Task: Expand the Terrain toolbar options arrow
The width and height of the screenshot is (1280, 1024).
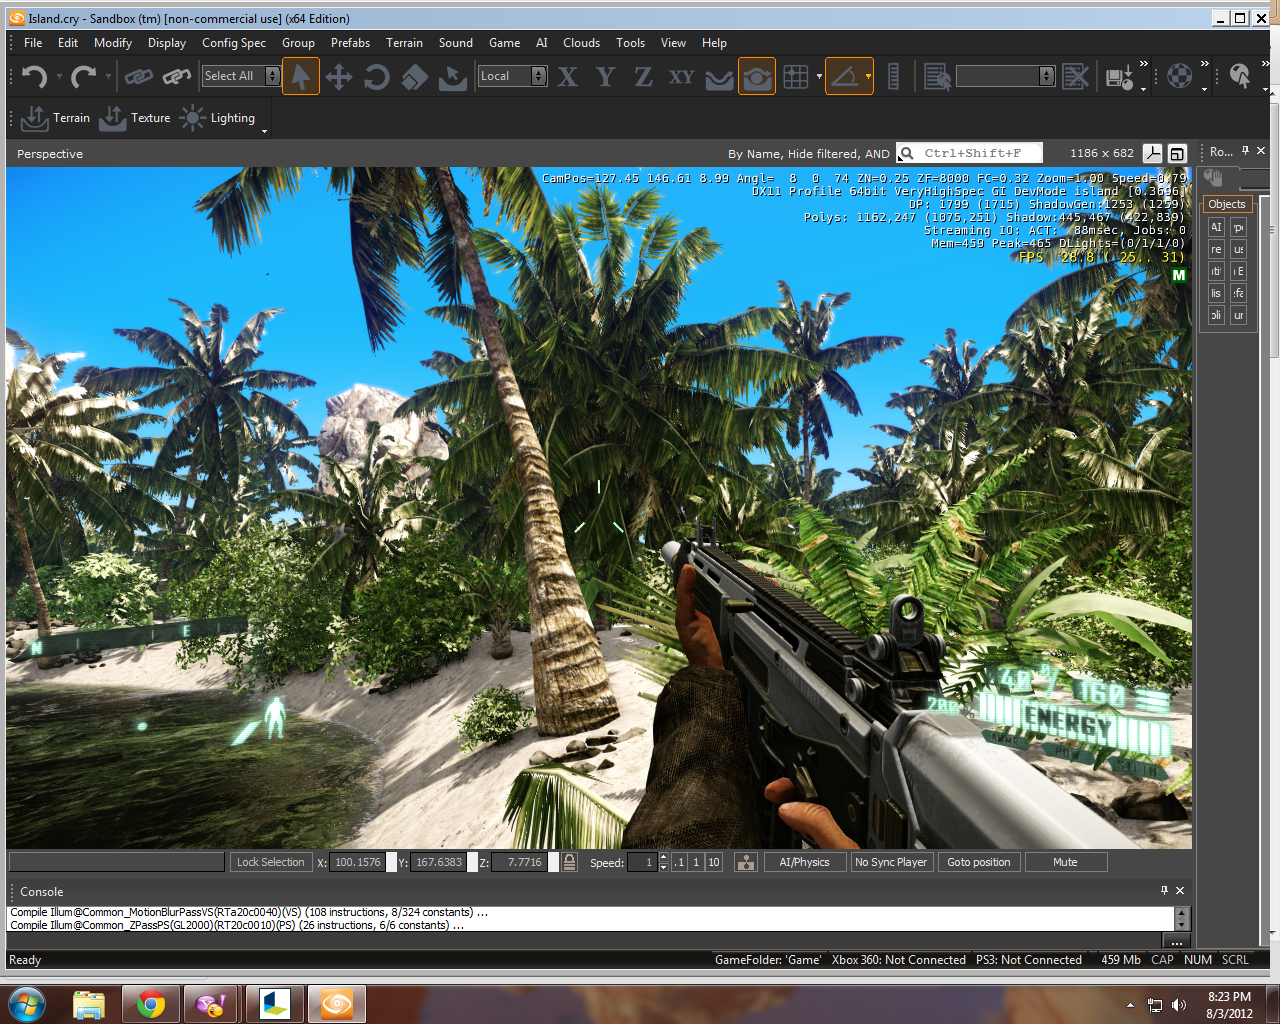Action: point(264,130)
